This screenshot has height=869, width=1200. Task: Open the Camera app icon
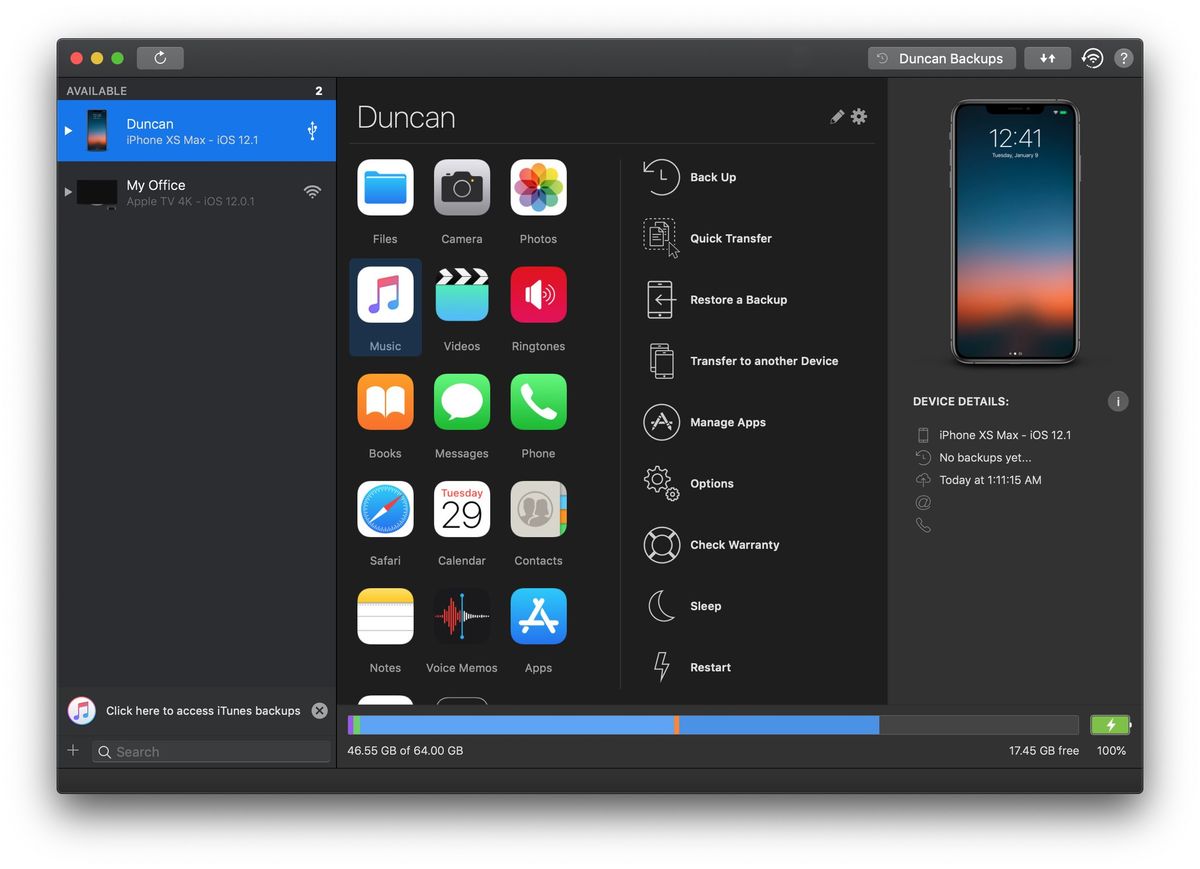coord(462,188)
